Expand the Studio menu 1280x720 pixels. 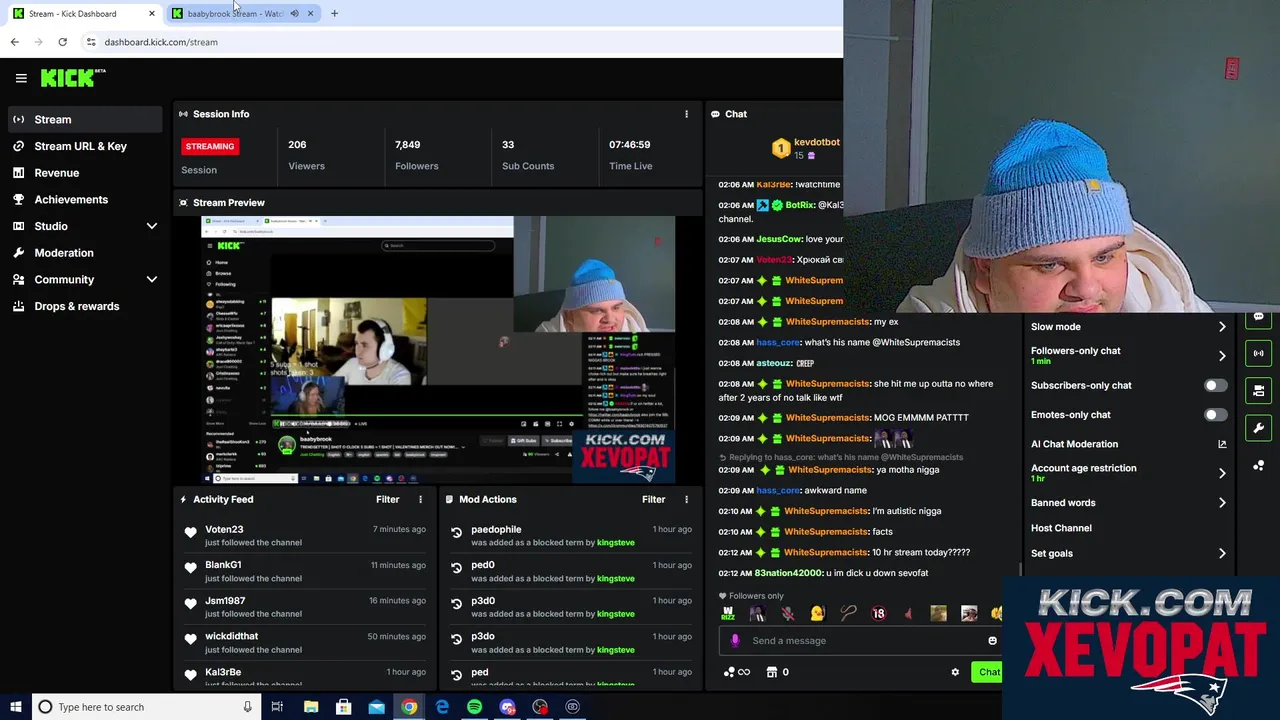tap(85, 226)
